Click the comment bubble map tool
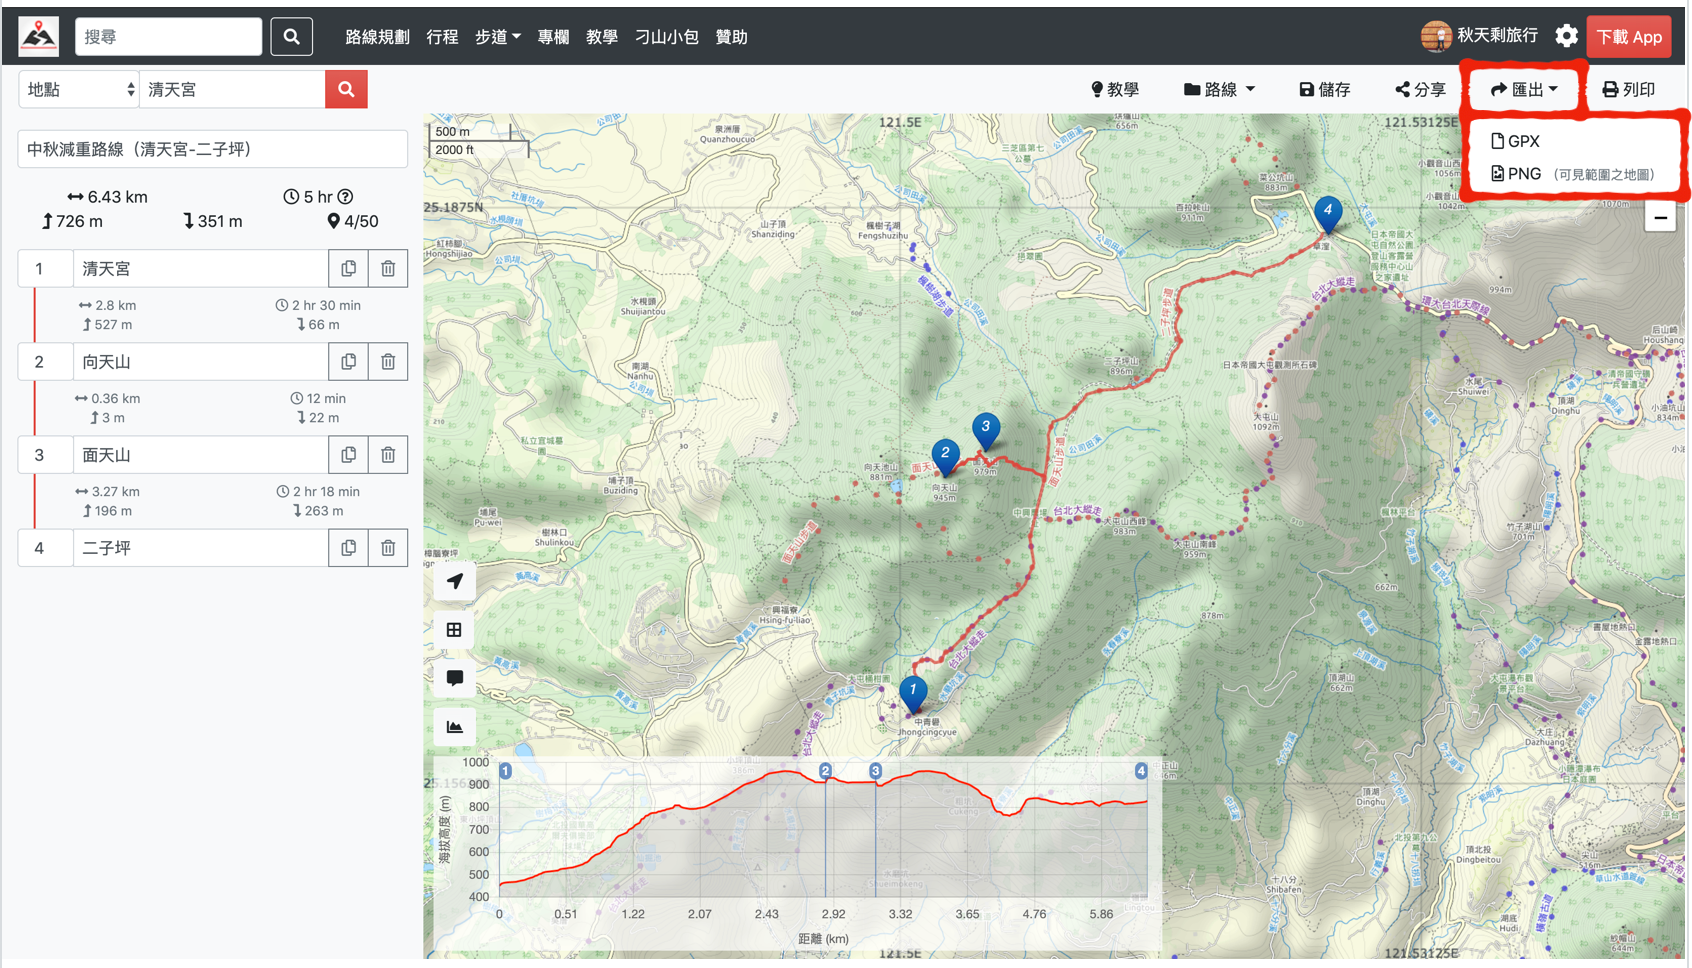Screen dimensions: 1692x968 454,678
